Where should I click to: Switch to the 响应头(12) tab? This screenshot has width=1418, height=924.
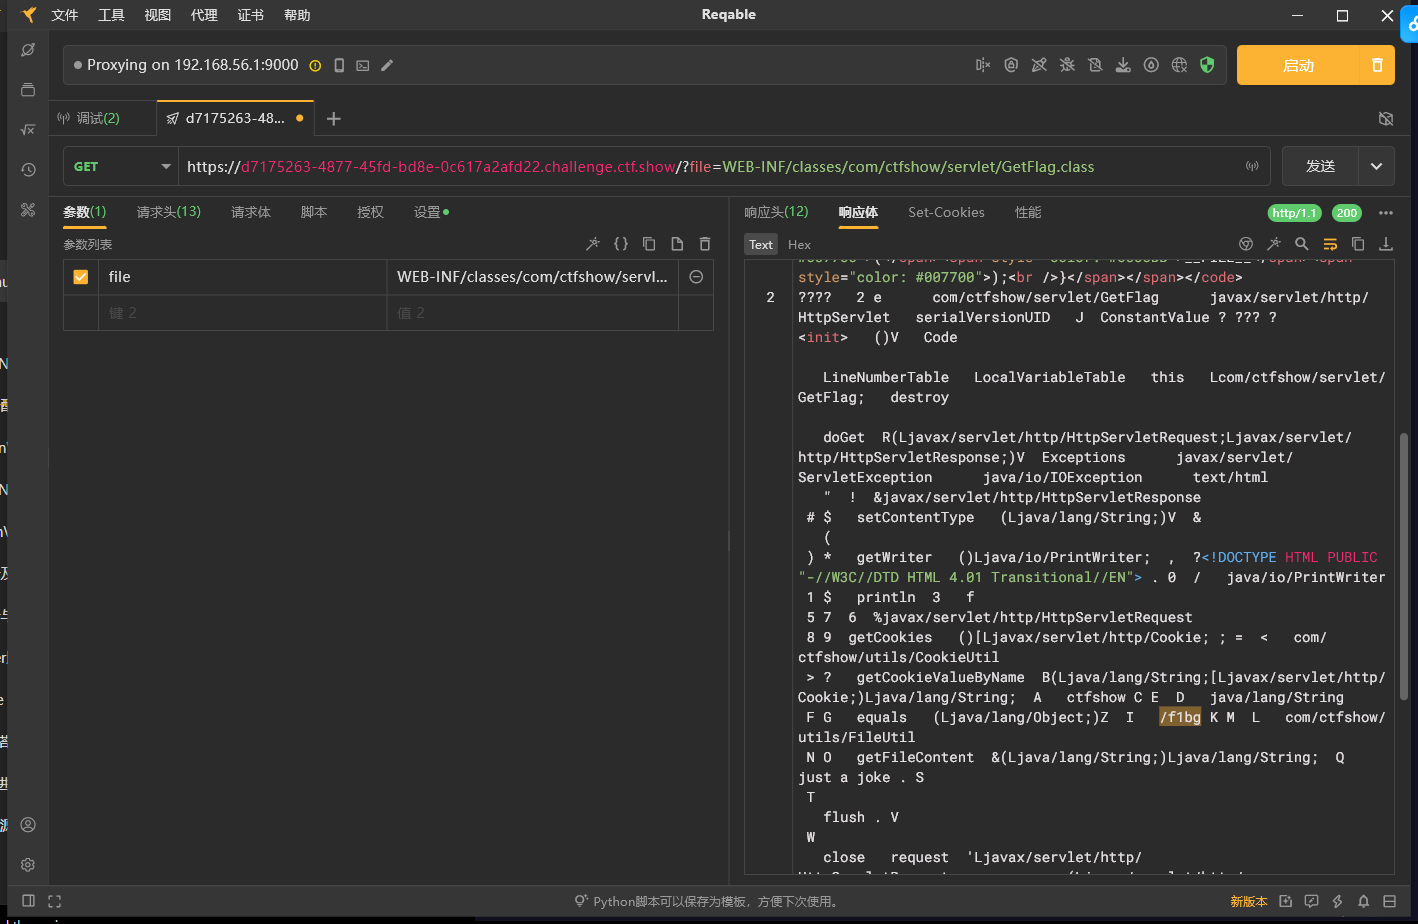[776, 212]
